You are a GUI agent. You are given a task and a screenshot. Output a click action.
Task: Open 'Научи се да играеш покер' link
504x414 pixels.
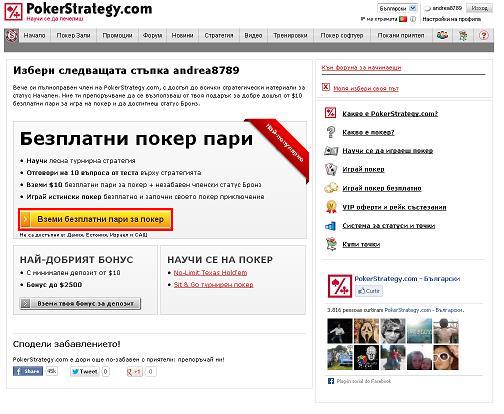pyautogui.click(x=387, y=151)
